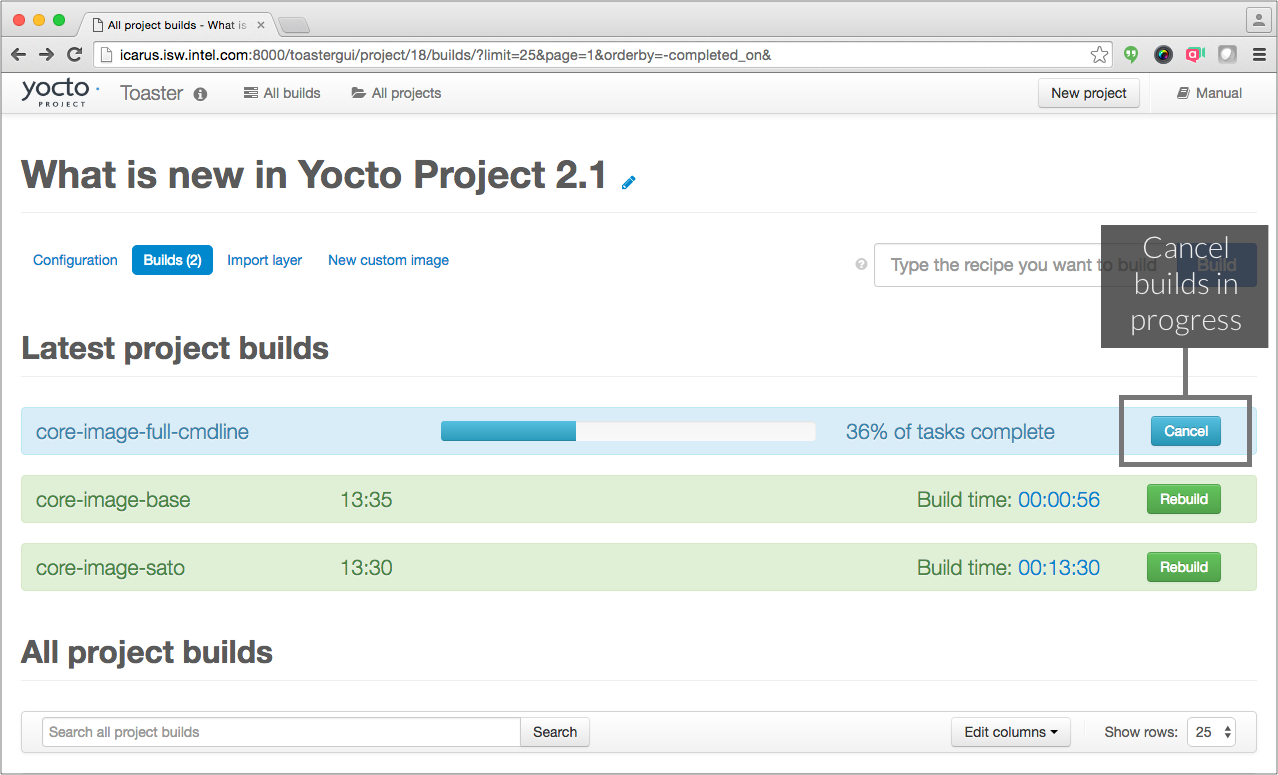Click the green Hangouts extension icon
Image resolution: width=1278 pixels, height=775 pixels.
(x=1131, y=55)
